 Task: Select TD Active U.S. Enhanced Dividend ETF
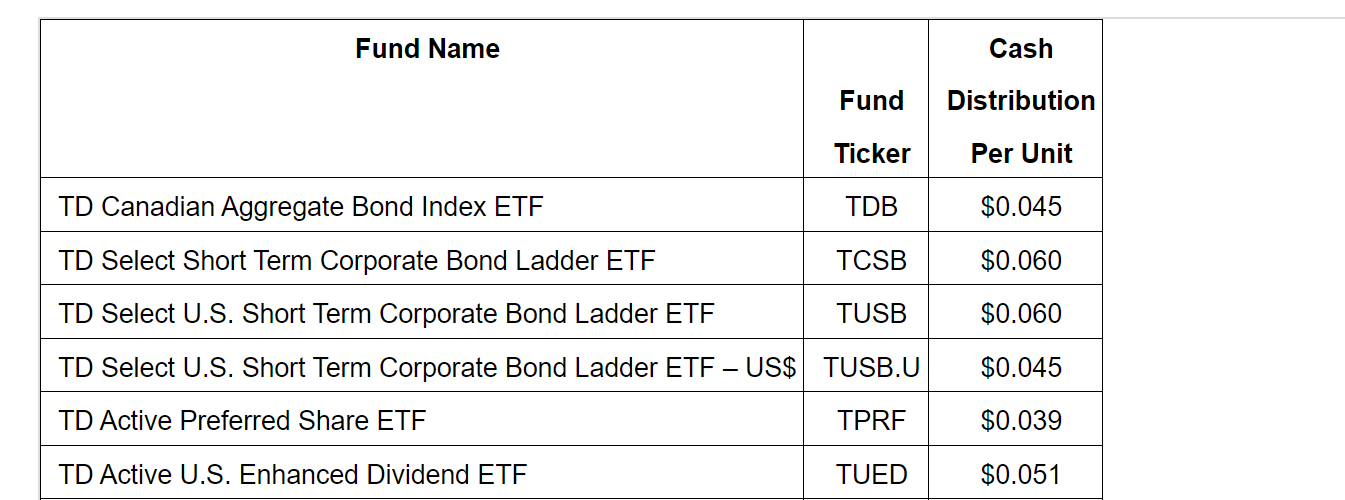click(292, 474)
